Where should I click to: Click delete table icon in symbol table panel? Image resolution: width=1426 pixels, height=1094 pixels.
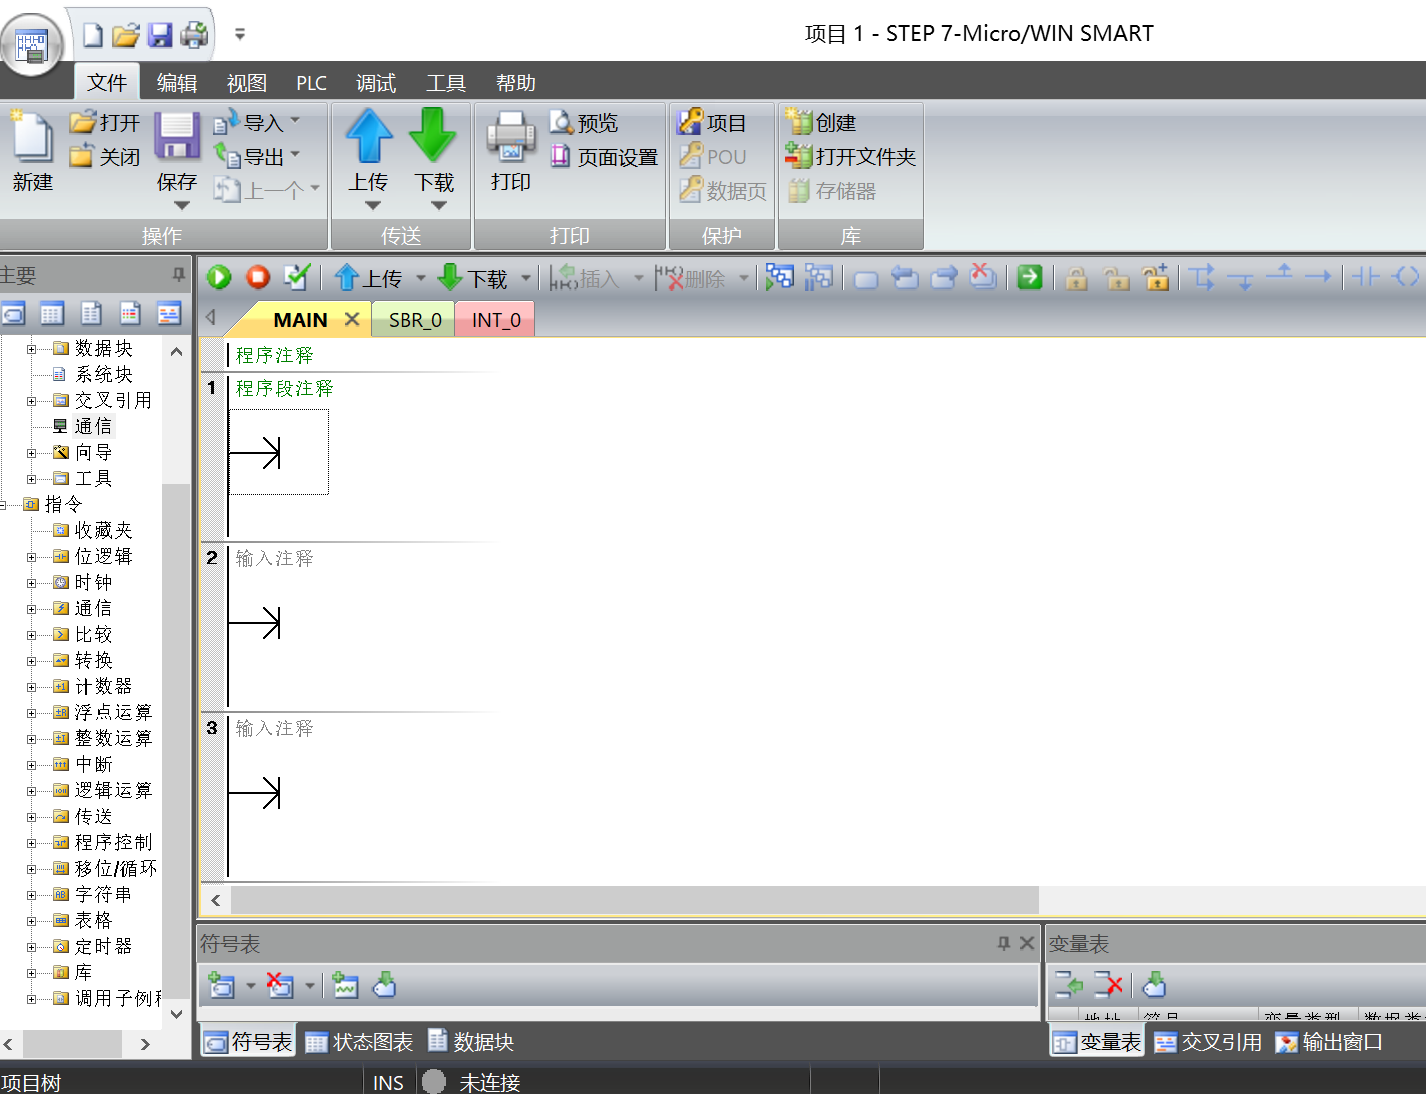click(x=280, y=986)
